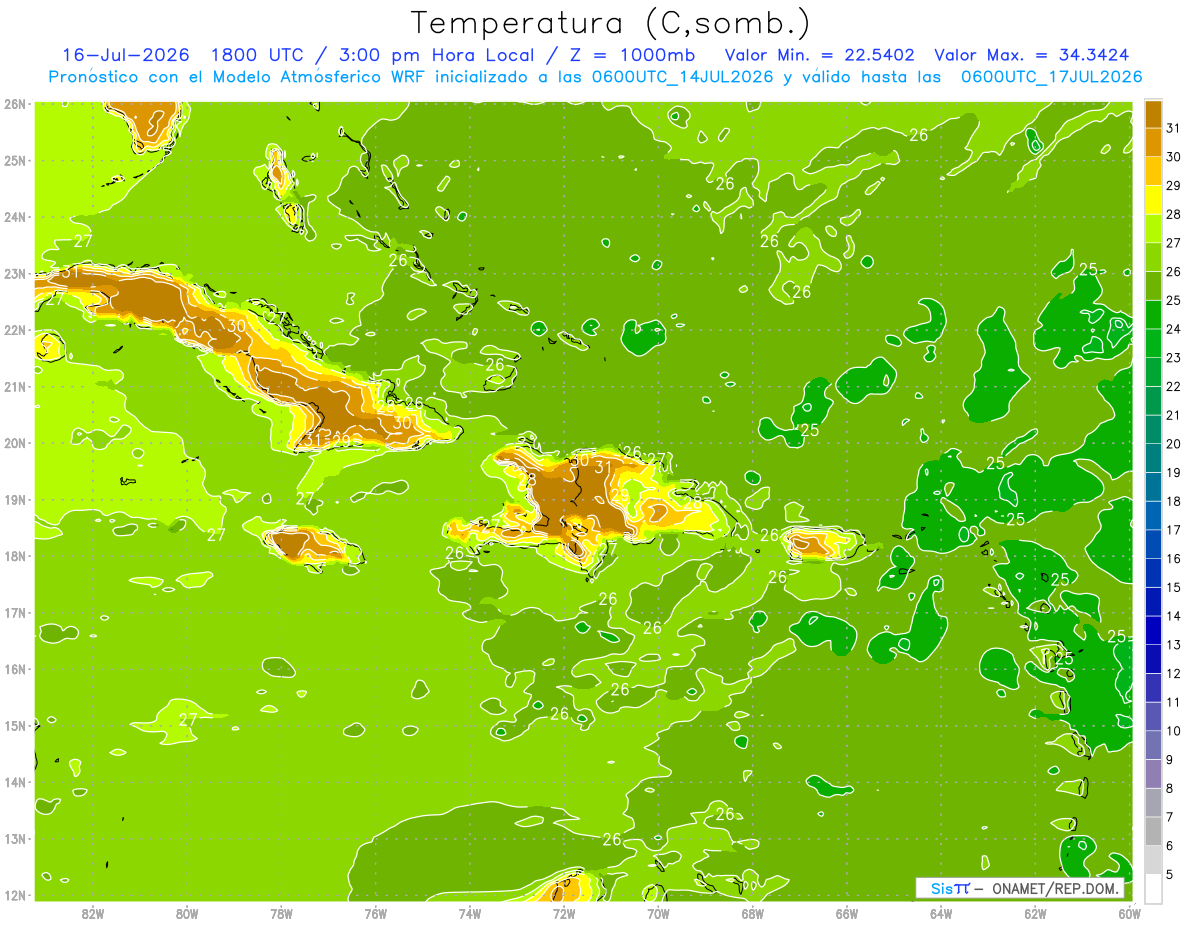The image size is (1200, 927).
Task: Click the colorbar swatch between 25 and 26
Action: coord(1154,286)
